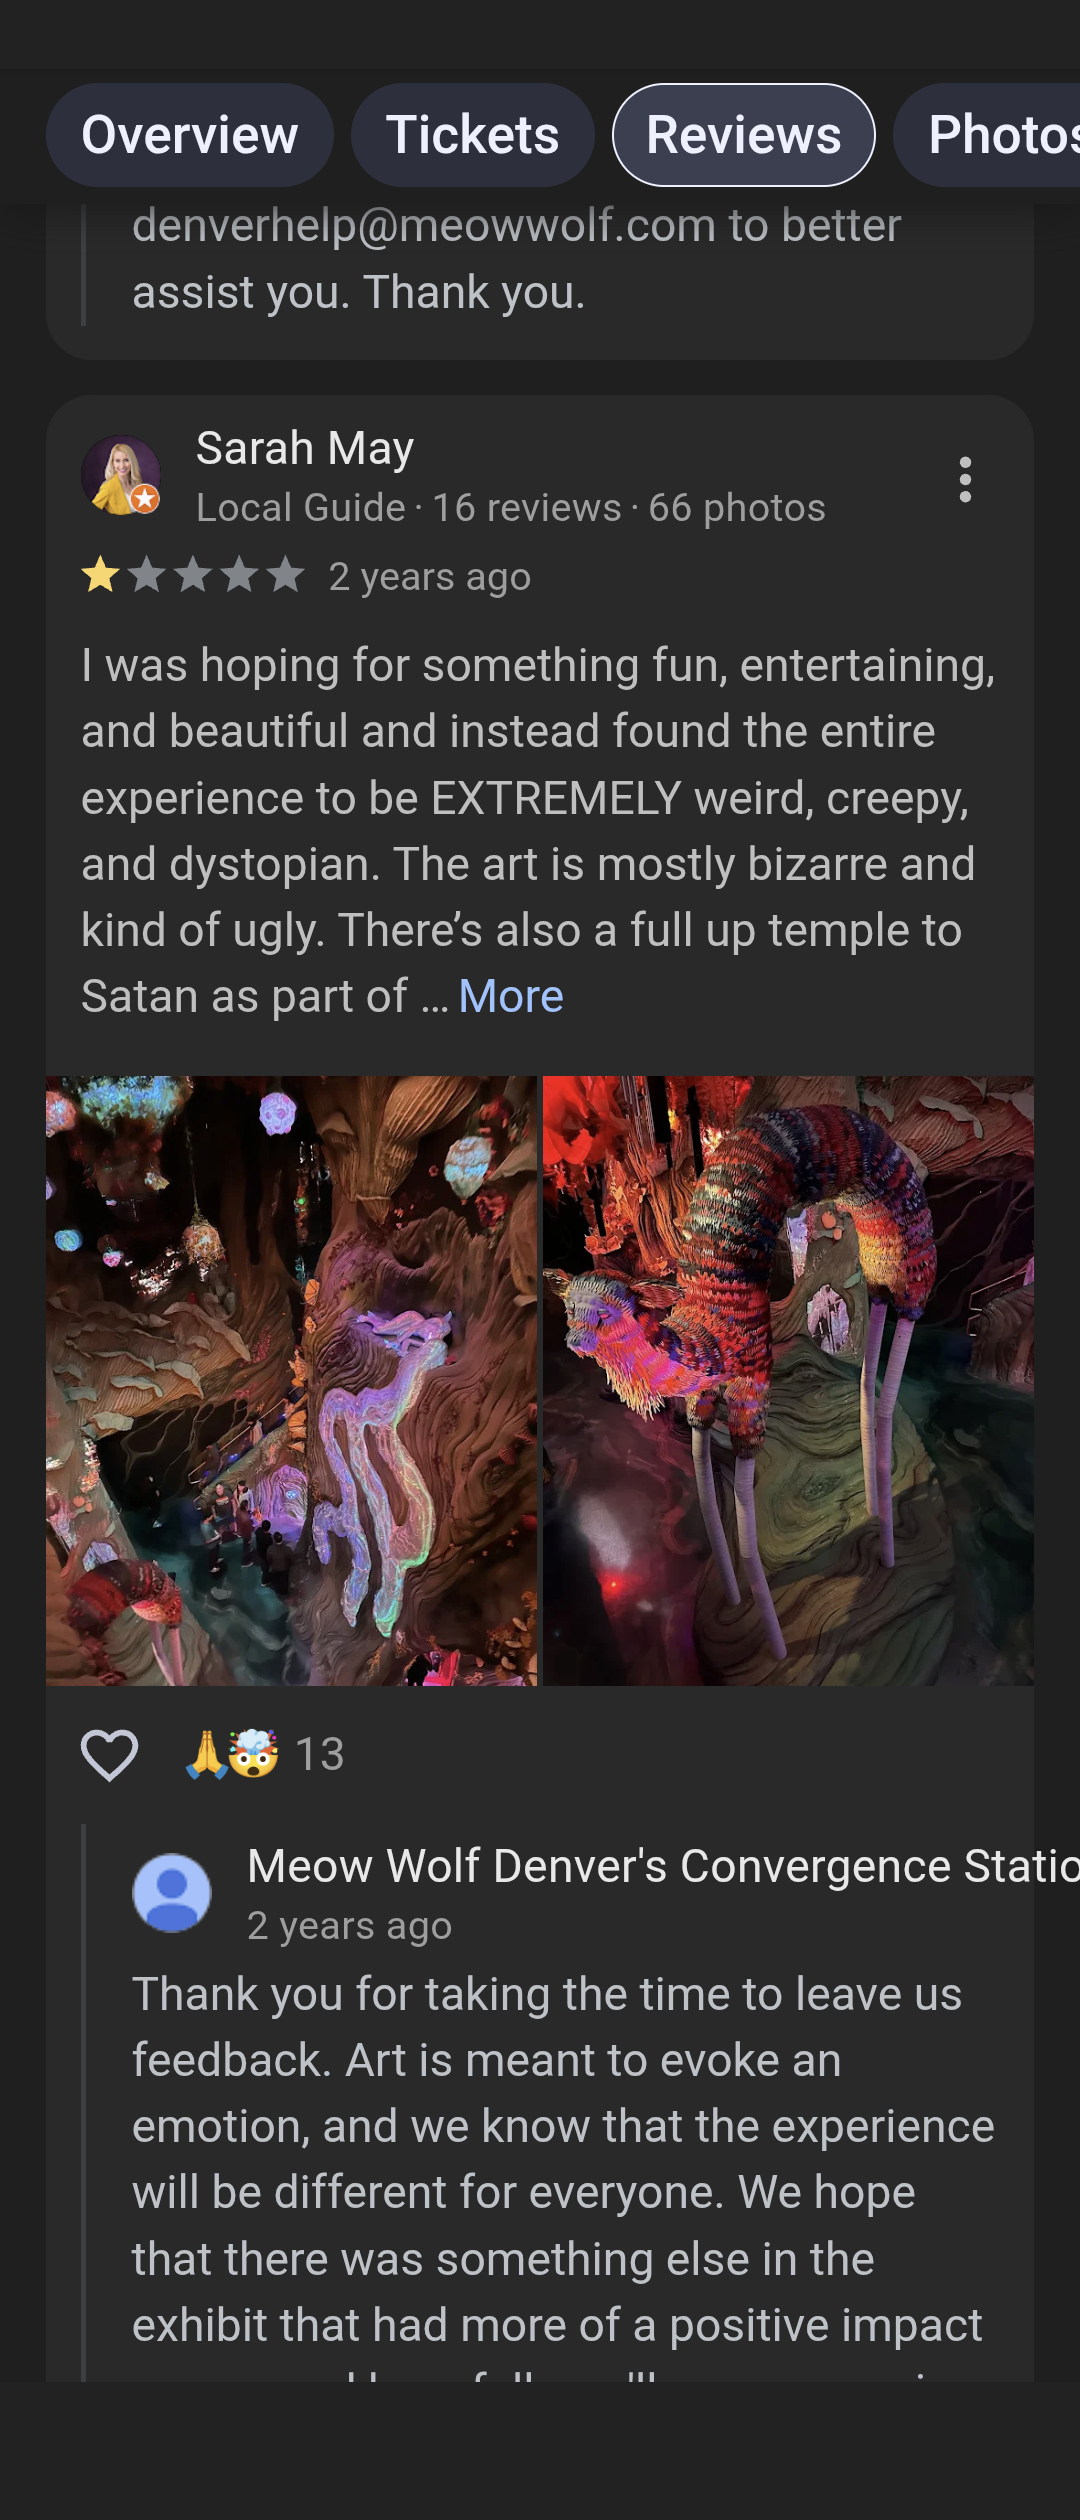This screenshot has height=2520, width=1080.
Task: Select the Reviews tab
Action: tap(744, 135)
